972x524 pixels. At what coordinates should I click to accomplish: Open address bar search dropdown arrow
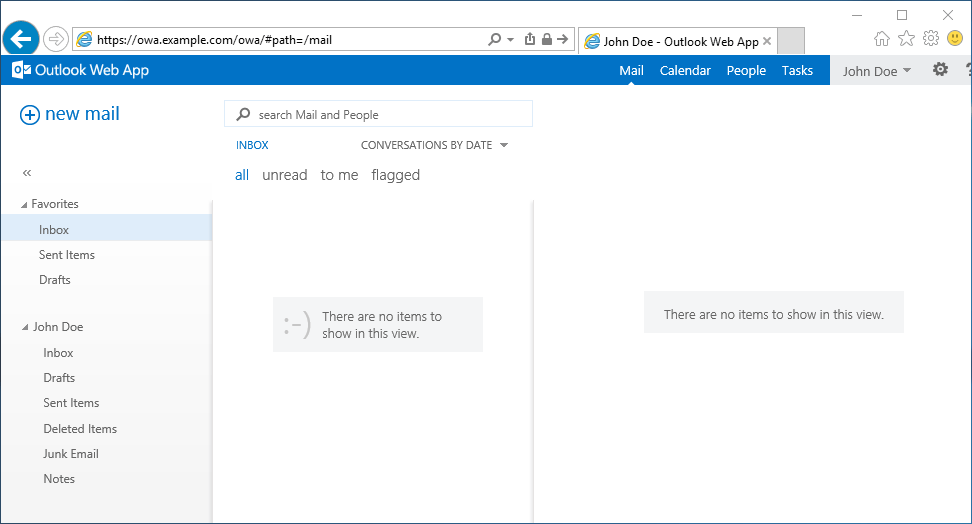(x=511, y=40)
